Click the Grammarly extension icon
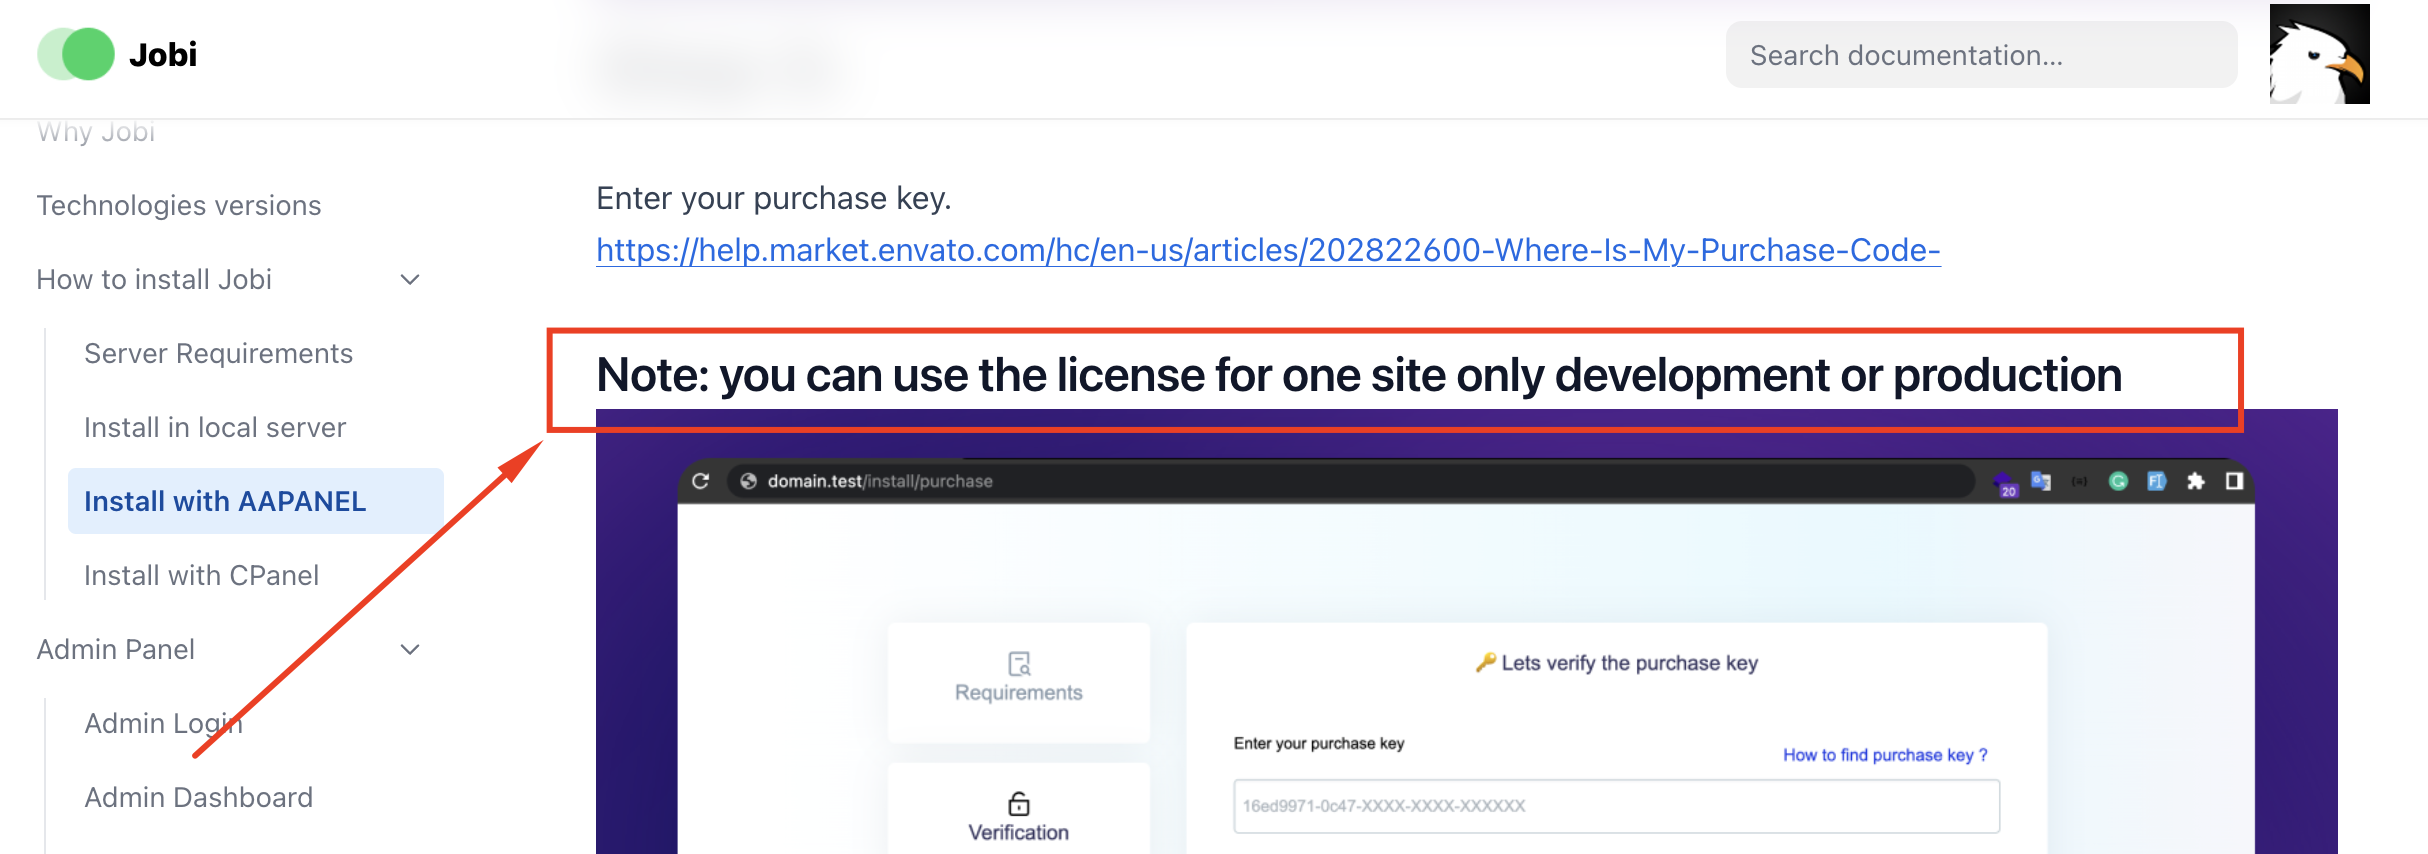 pos(2118,481)
